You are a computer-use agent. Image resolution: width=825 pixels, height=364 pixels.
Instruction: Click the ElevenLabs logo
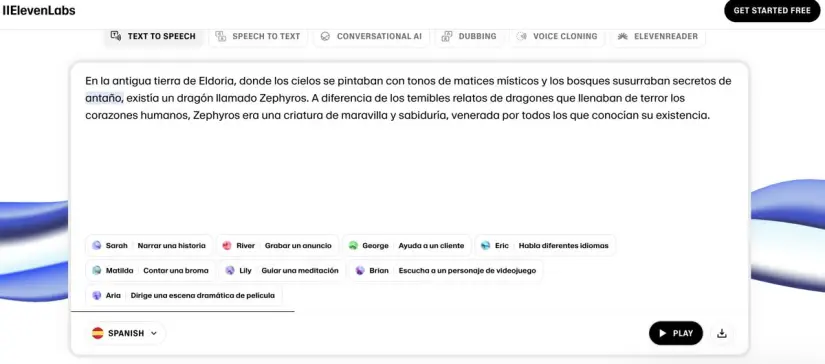click(x=39, y=11)
